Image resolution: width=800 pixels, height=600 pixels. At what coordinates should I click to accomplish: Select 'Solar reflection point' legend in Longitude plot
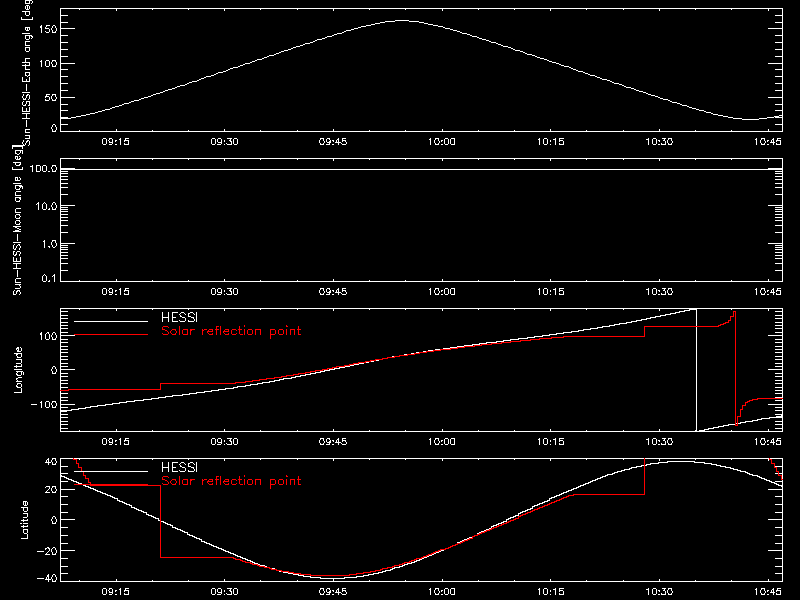tap(231, 331)
